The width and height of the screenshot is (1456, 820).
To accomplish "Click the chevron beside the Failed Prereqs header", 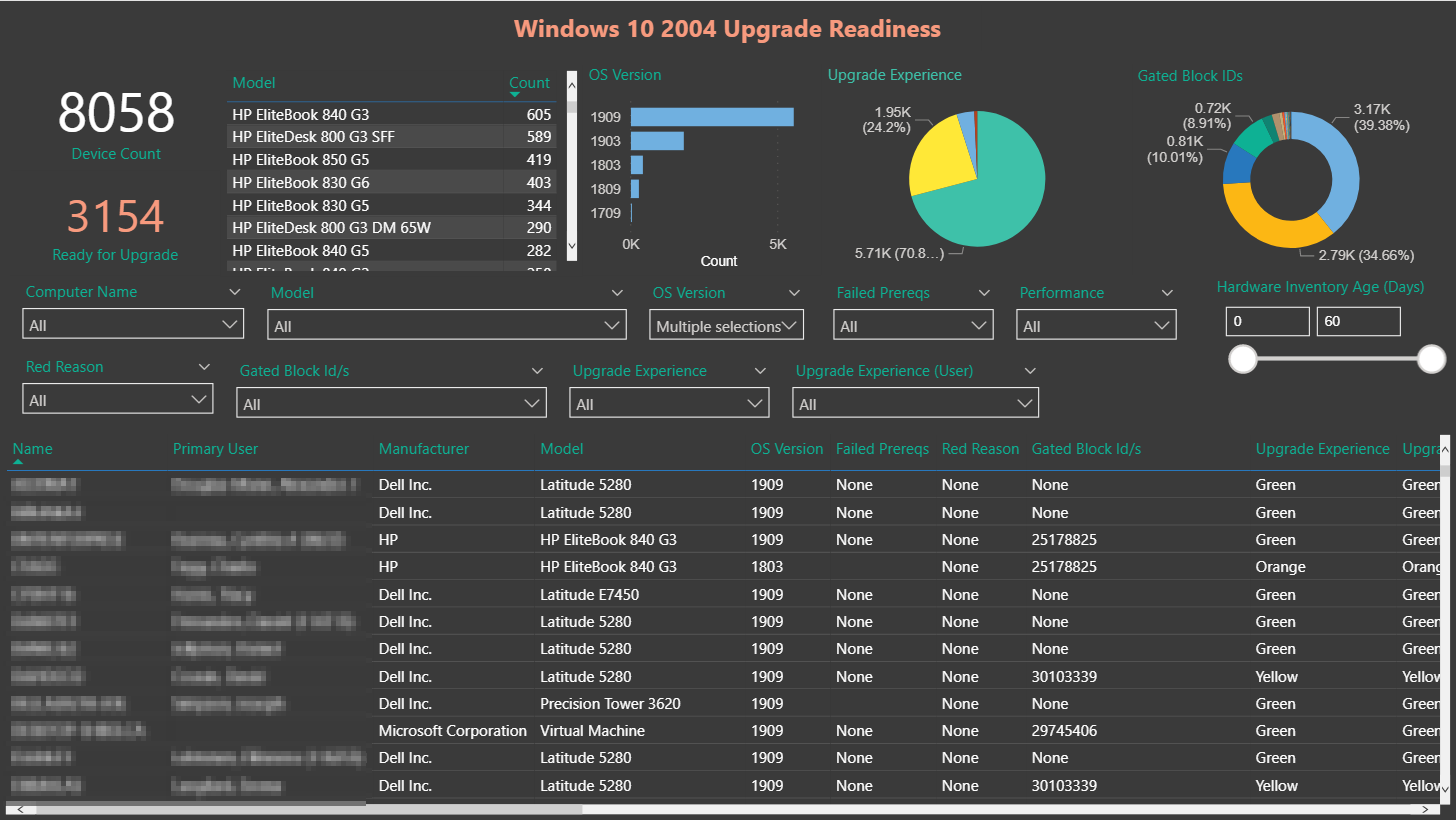I will pyautogui.click(x=985, y=293).
